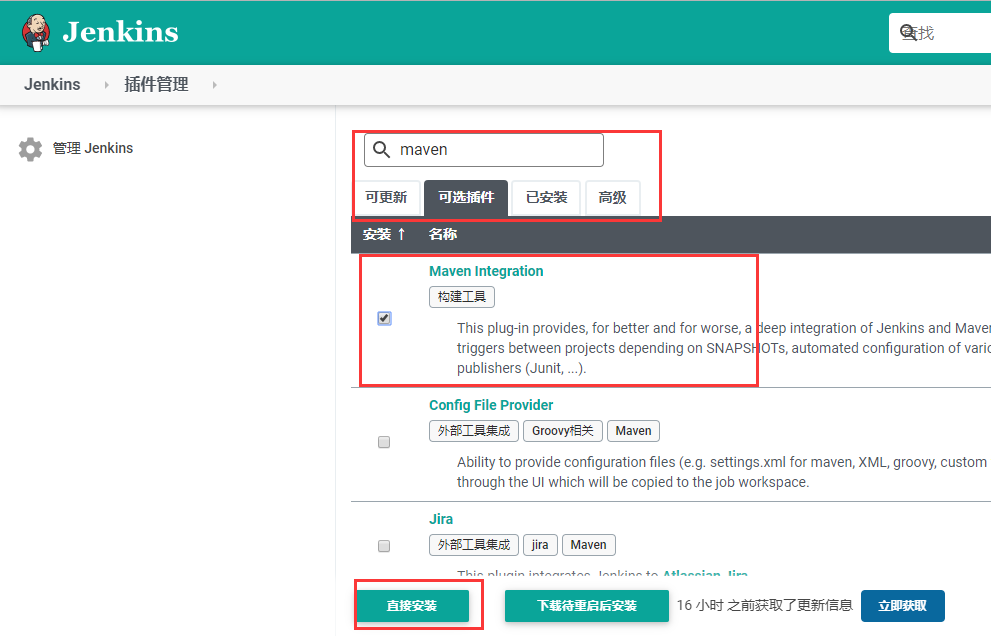Sort by the 安装 column header
991x636 pixels.
coord(384,235)
